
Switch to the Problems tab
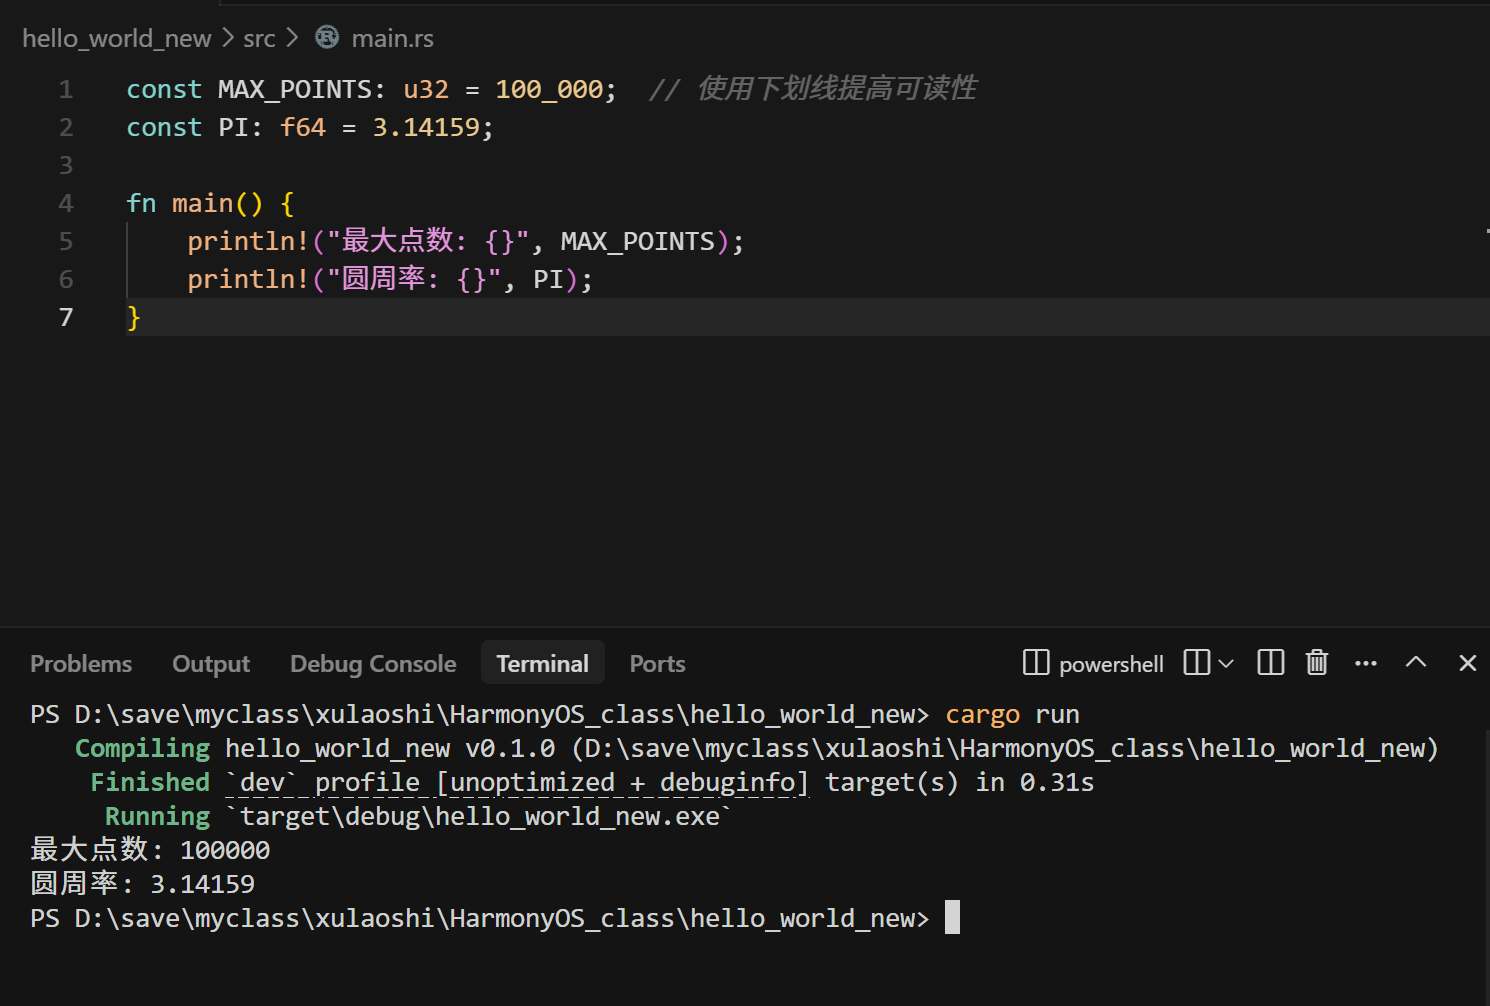(81, 664)
